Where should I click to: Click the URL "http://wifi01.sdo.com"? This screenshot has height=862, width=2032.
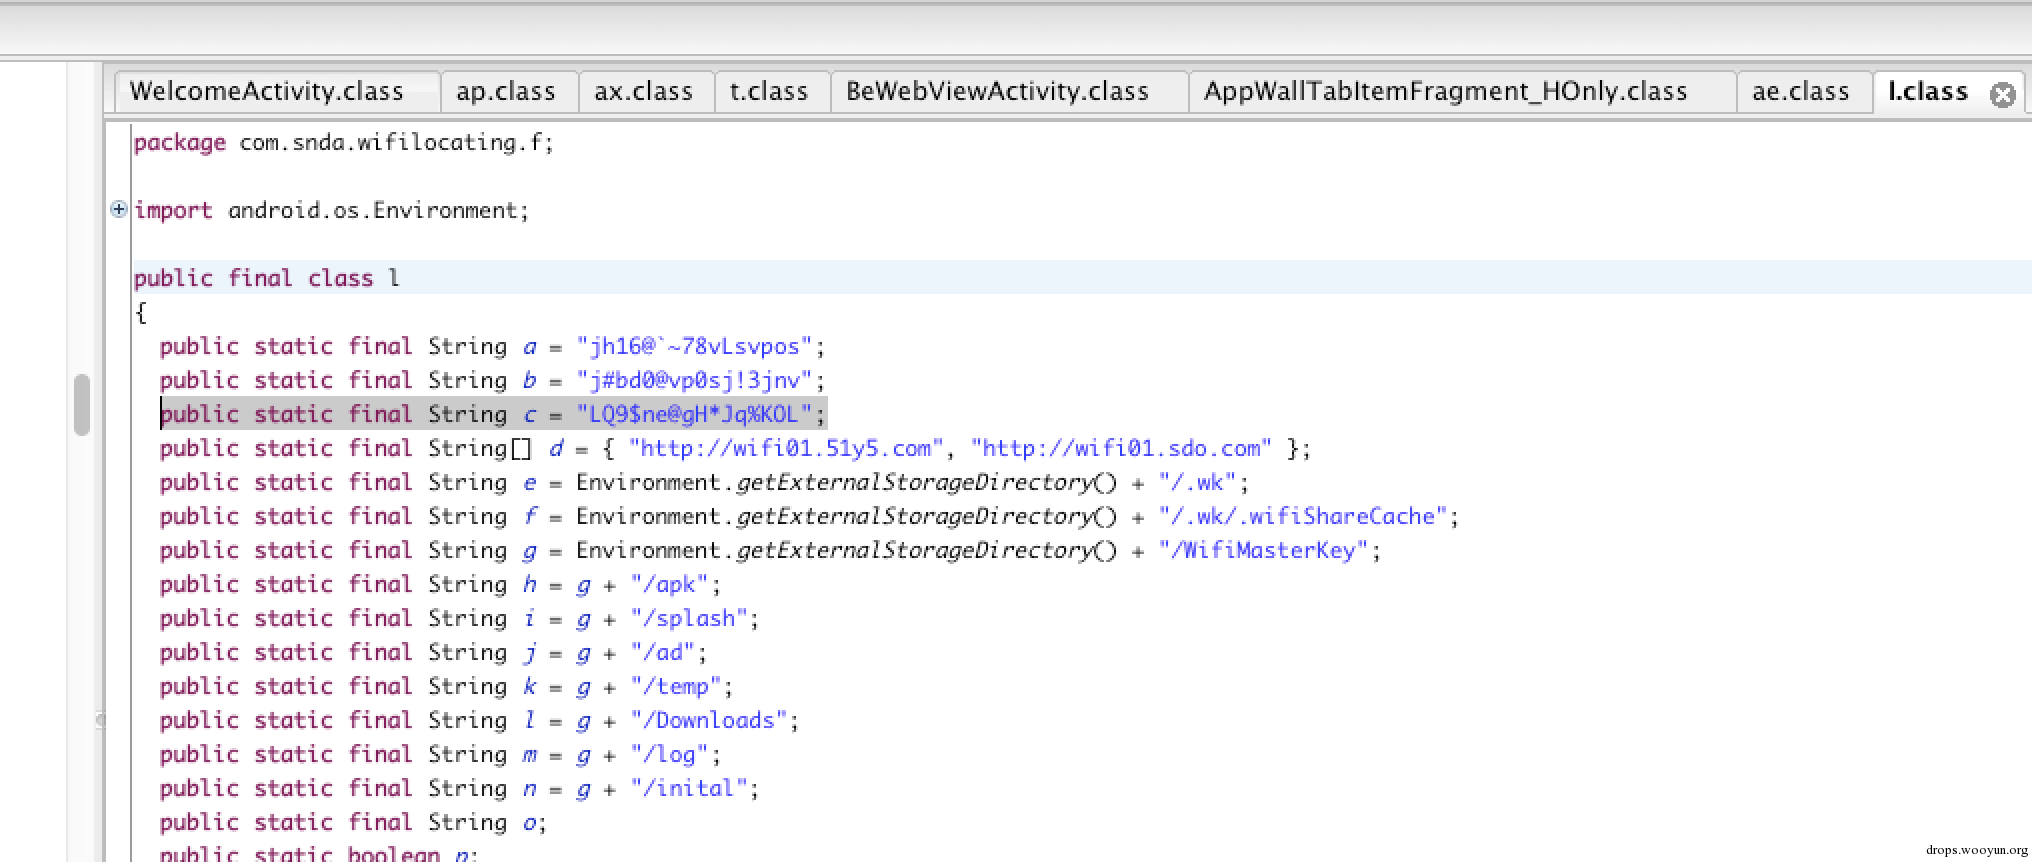click(x=1121, y=449)
